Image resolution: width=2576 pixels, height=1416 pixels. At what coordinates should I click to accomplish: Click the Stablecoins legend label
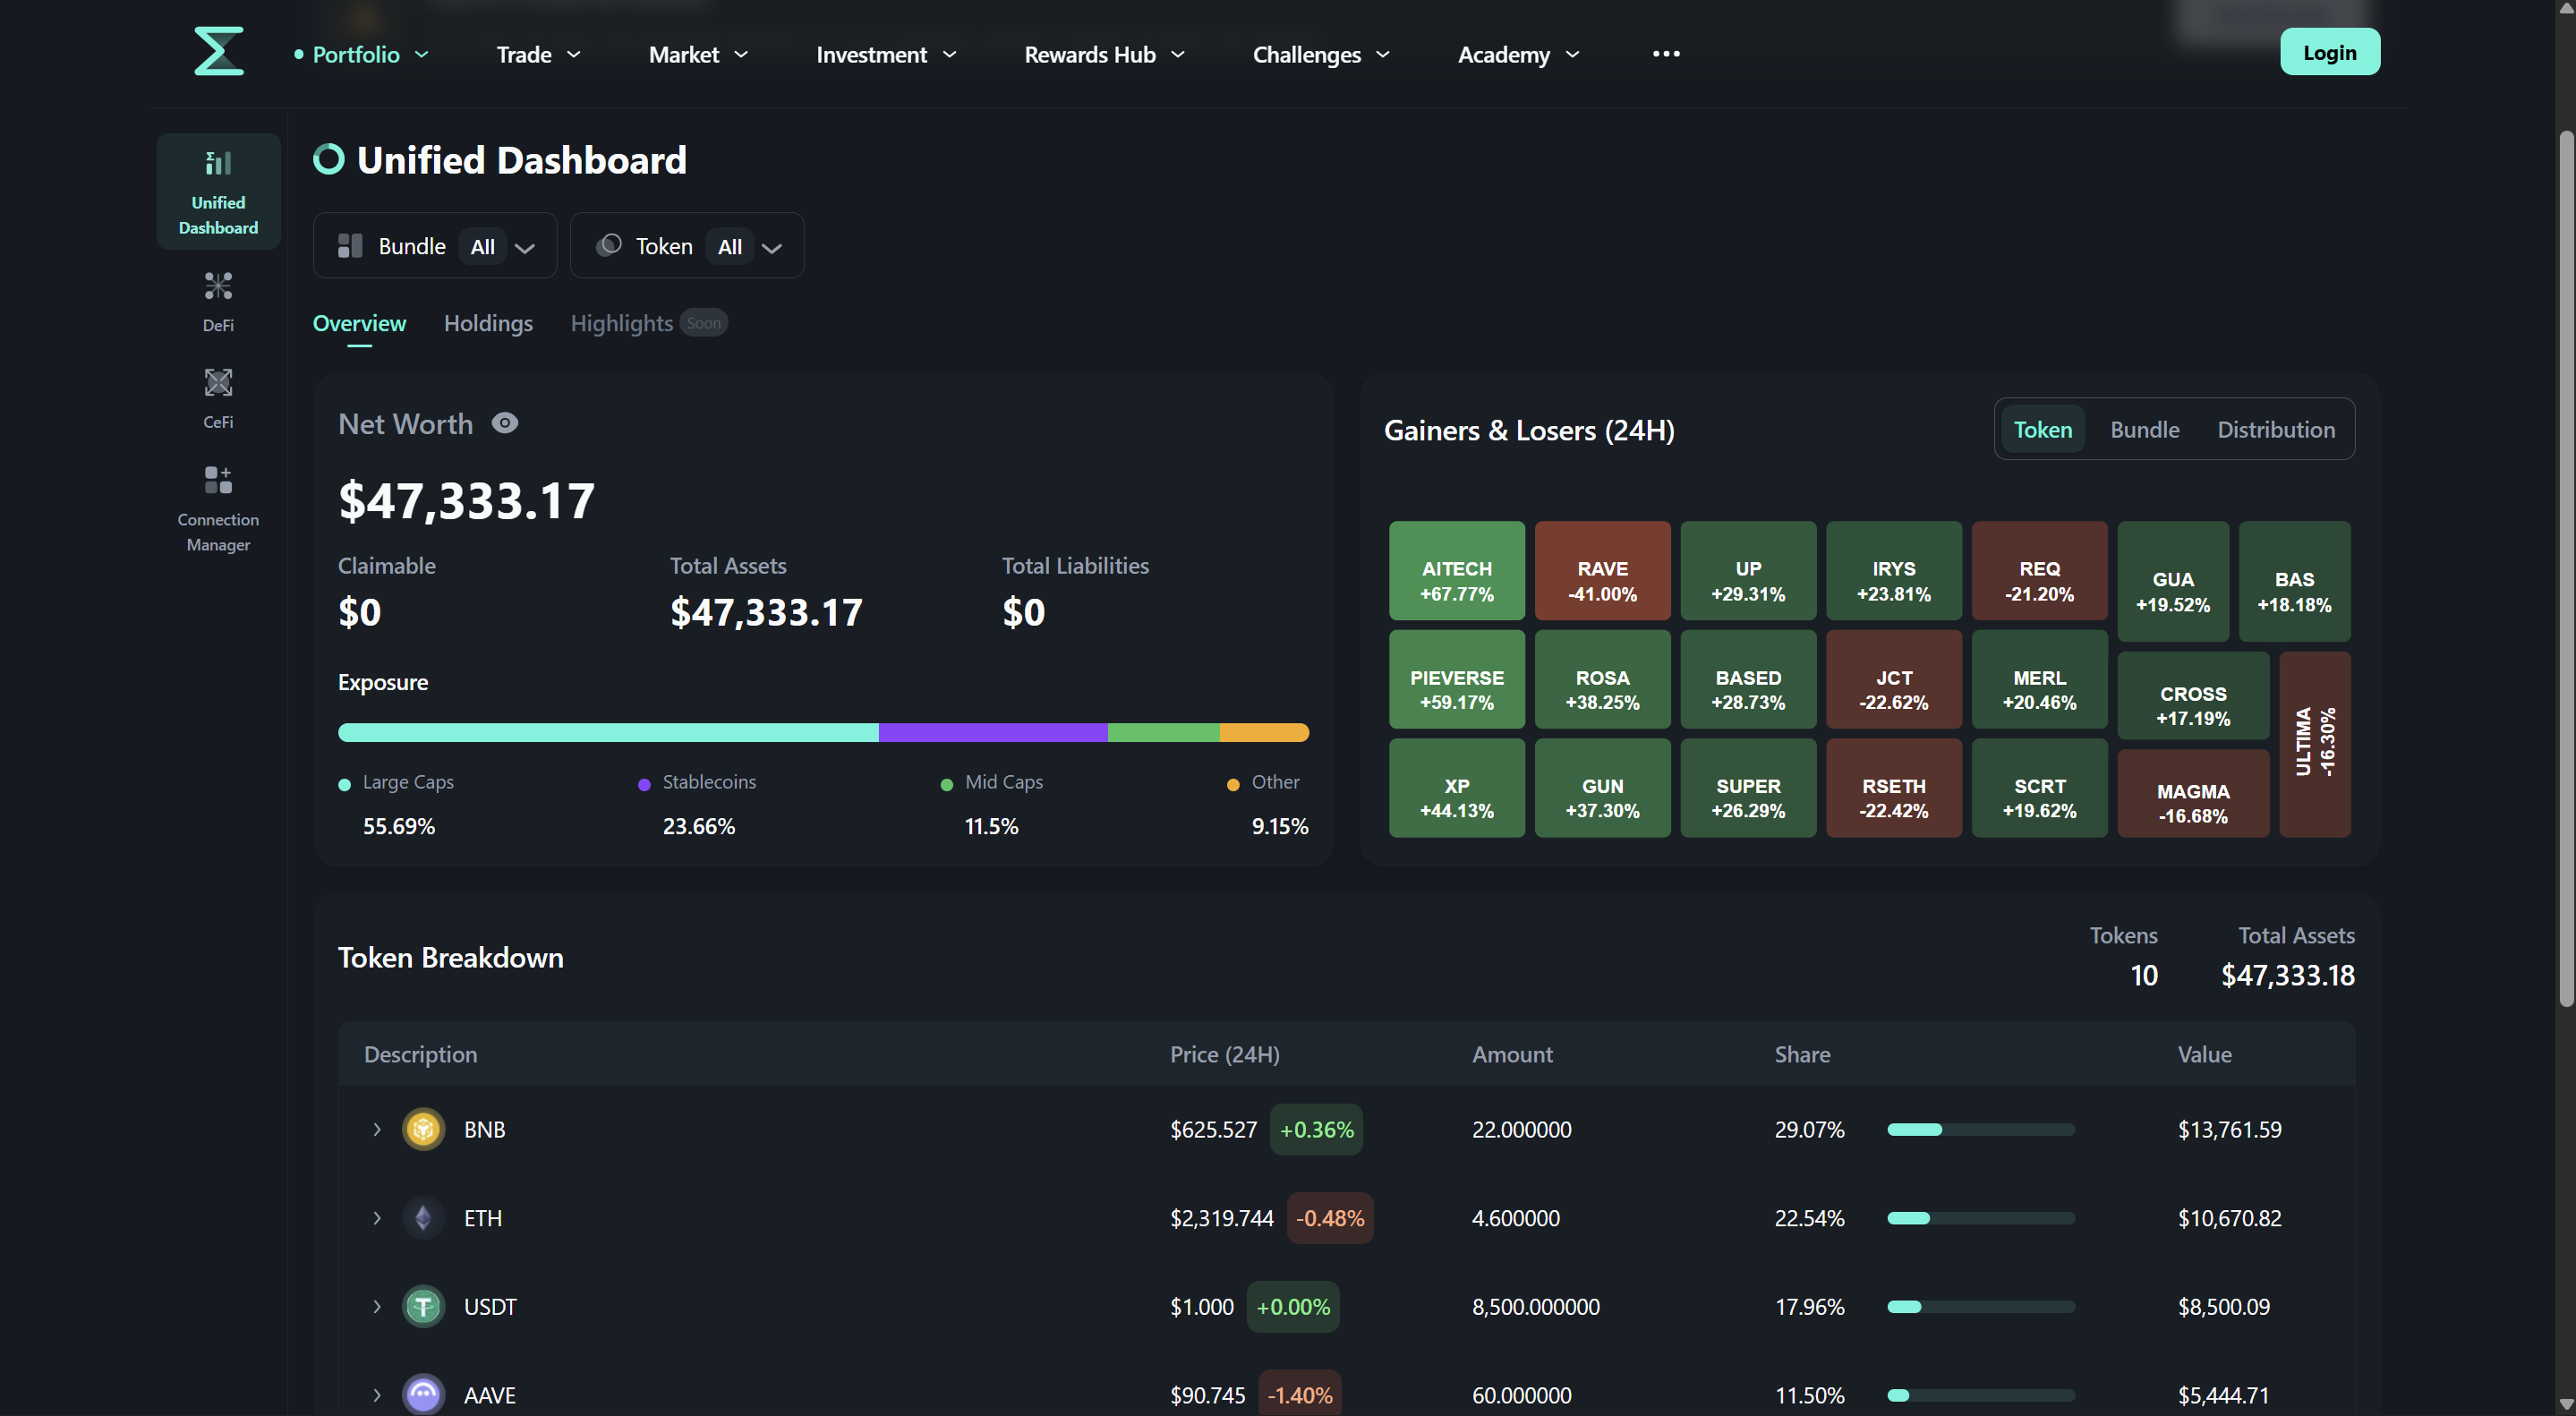709,782
